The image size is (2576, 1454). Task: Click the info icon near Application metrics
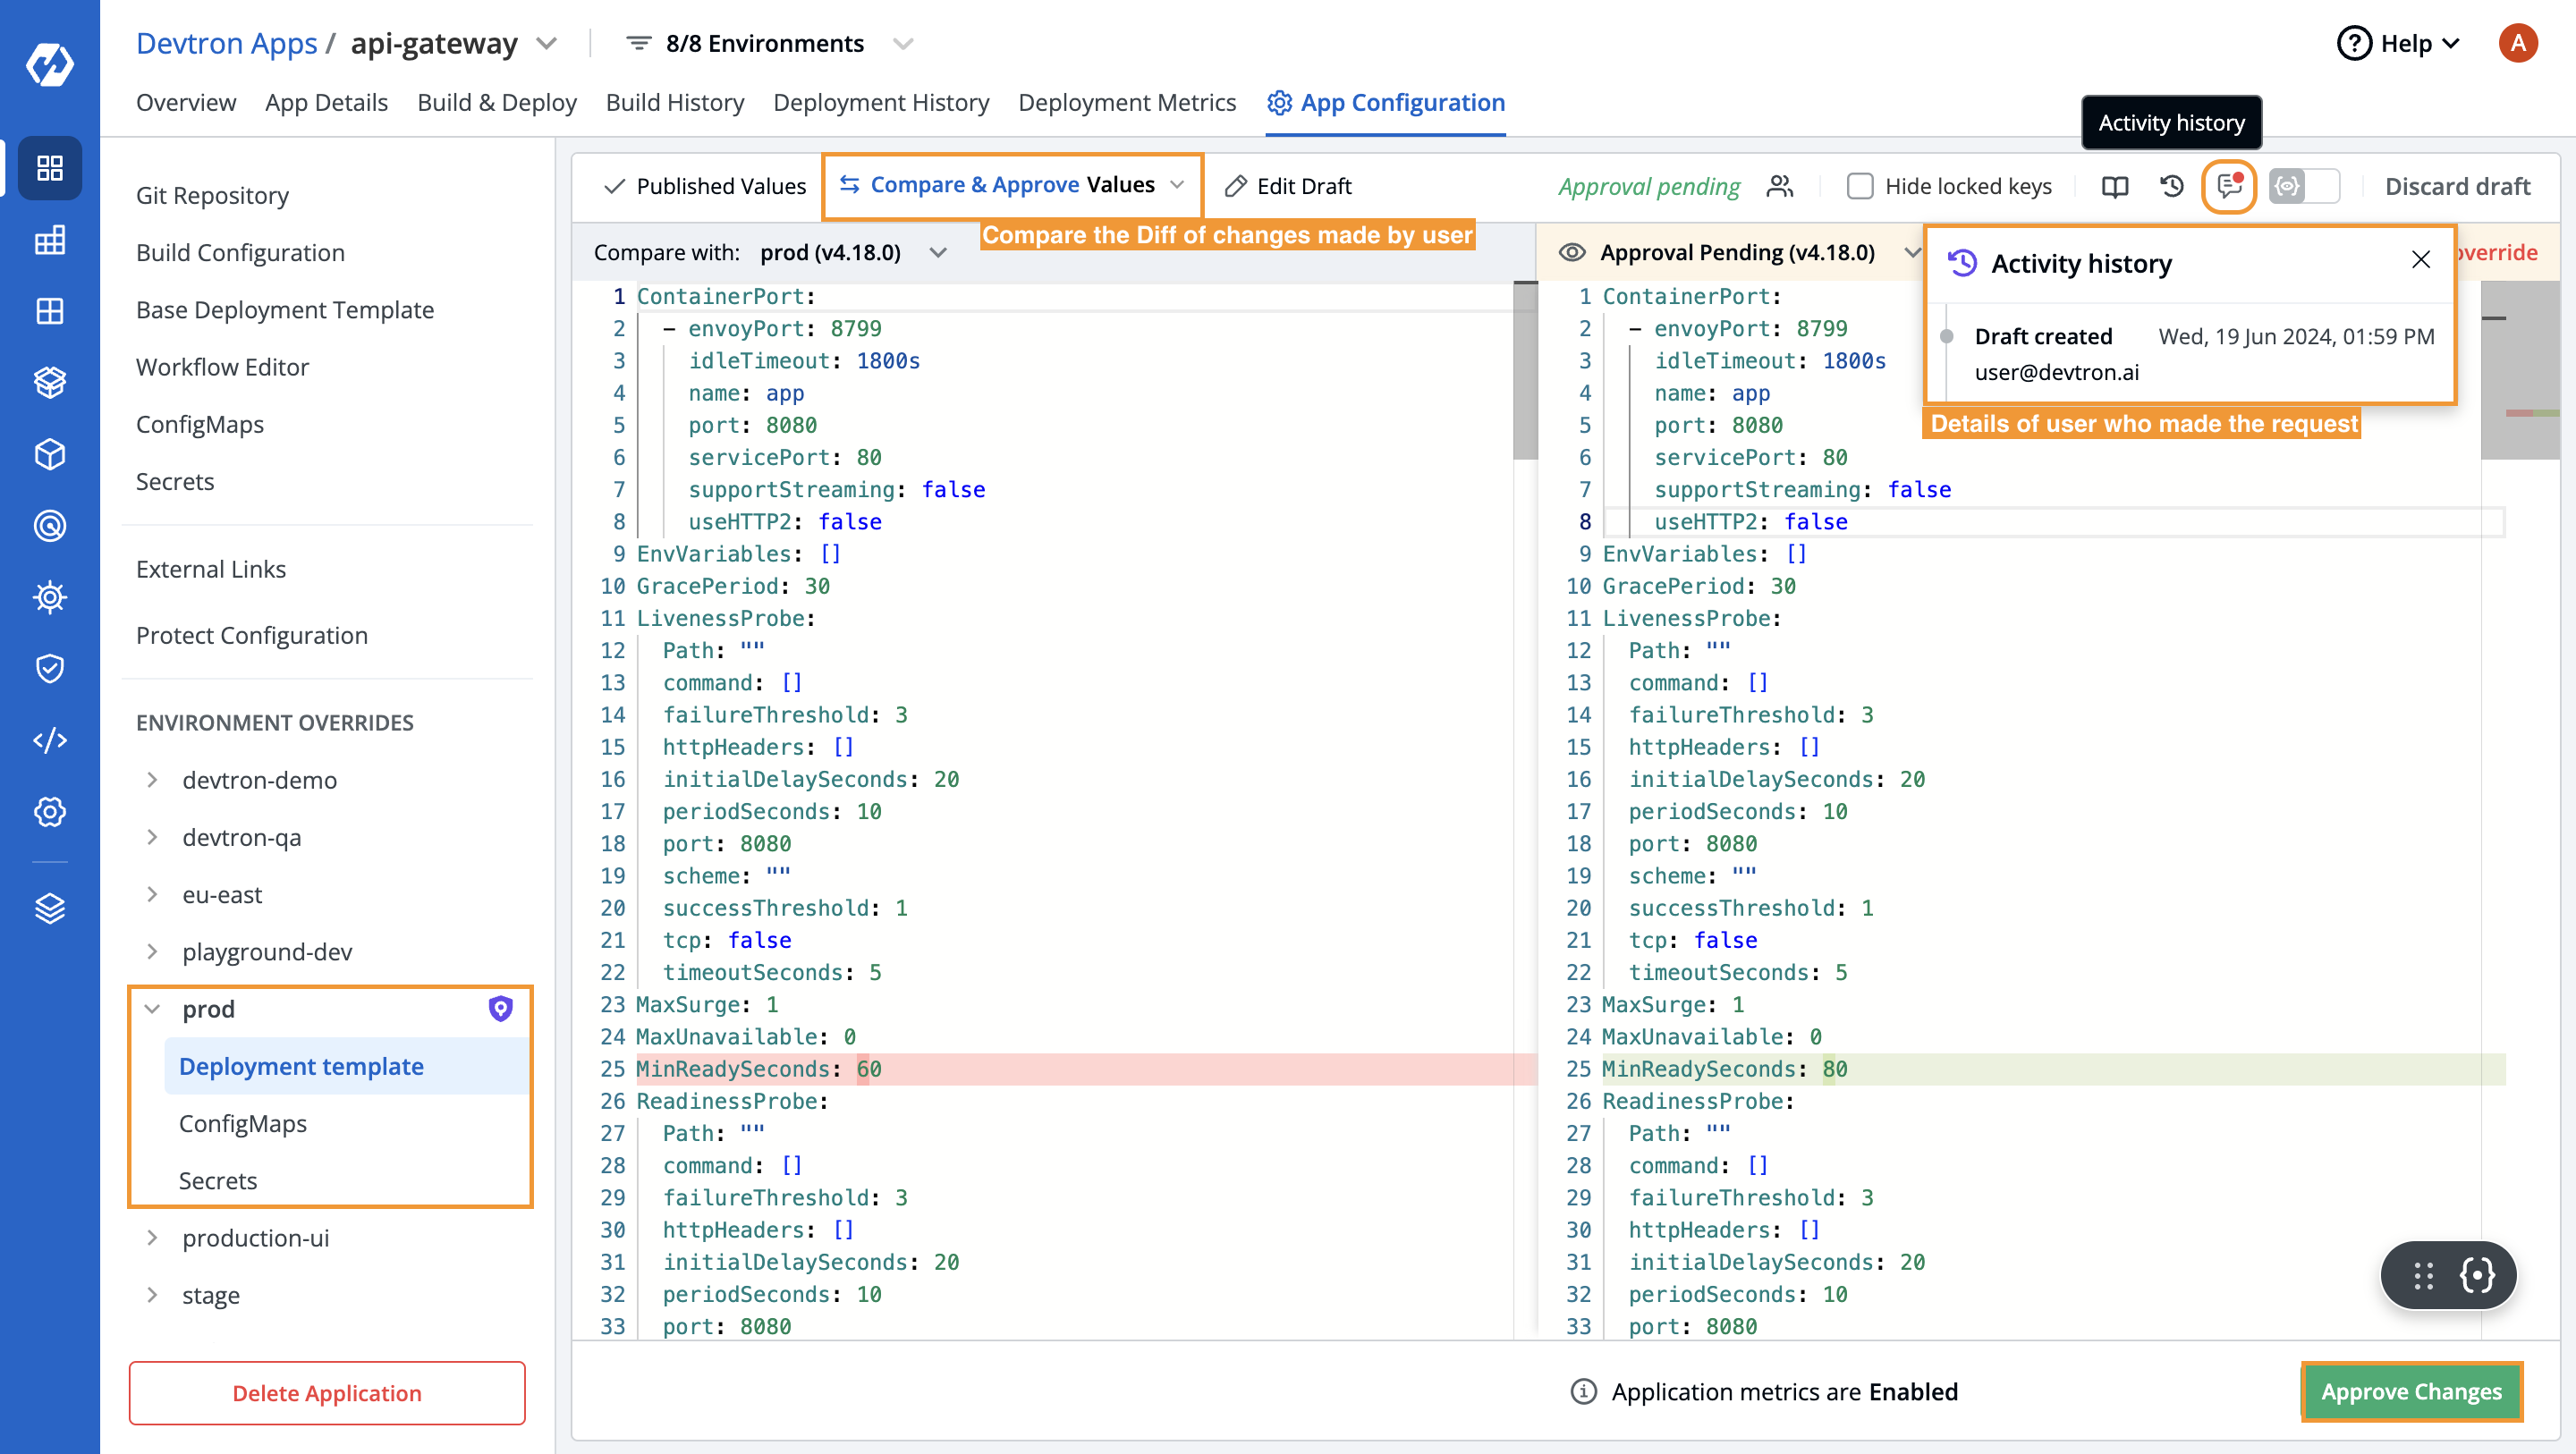tap(1583, 1392)
